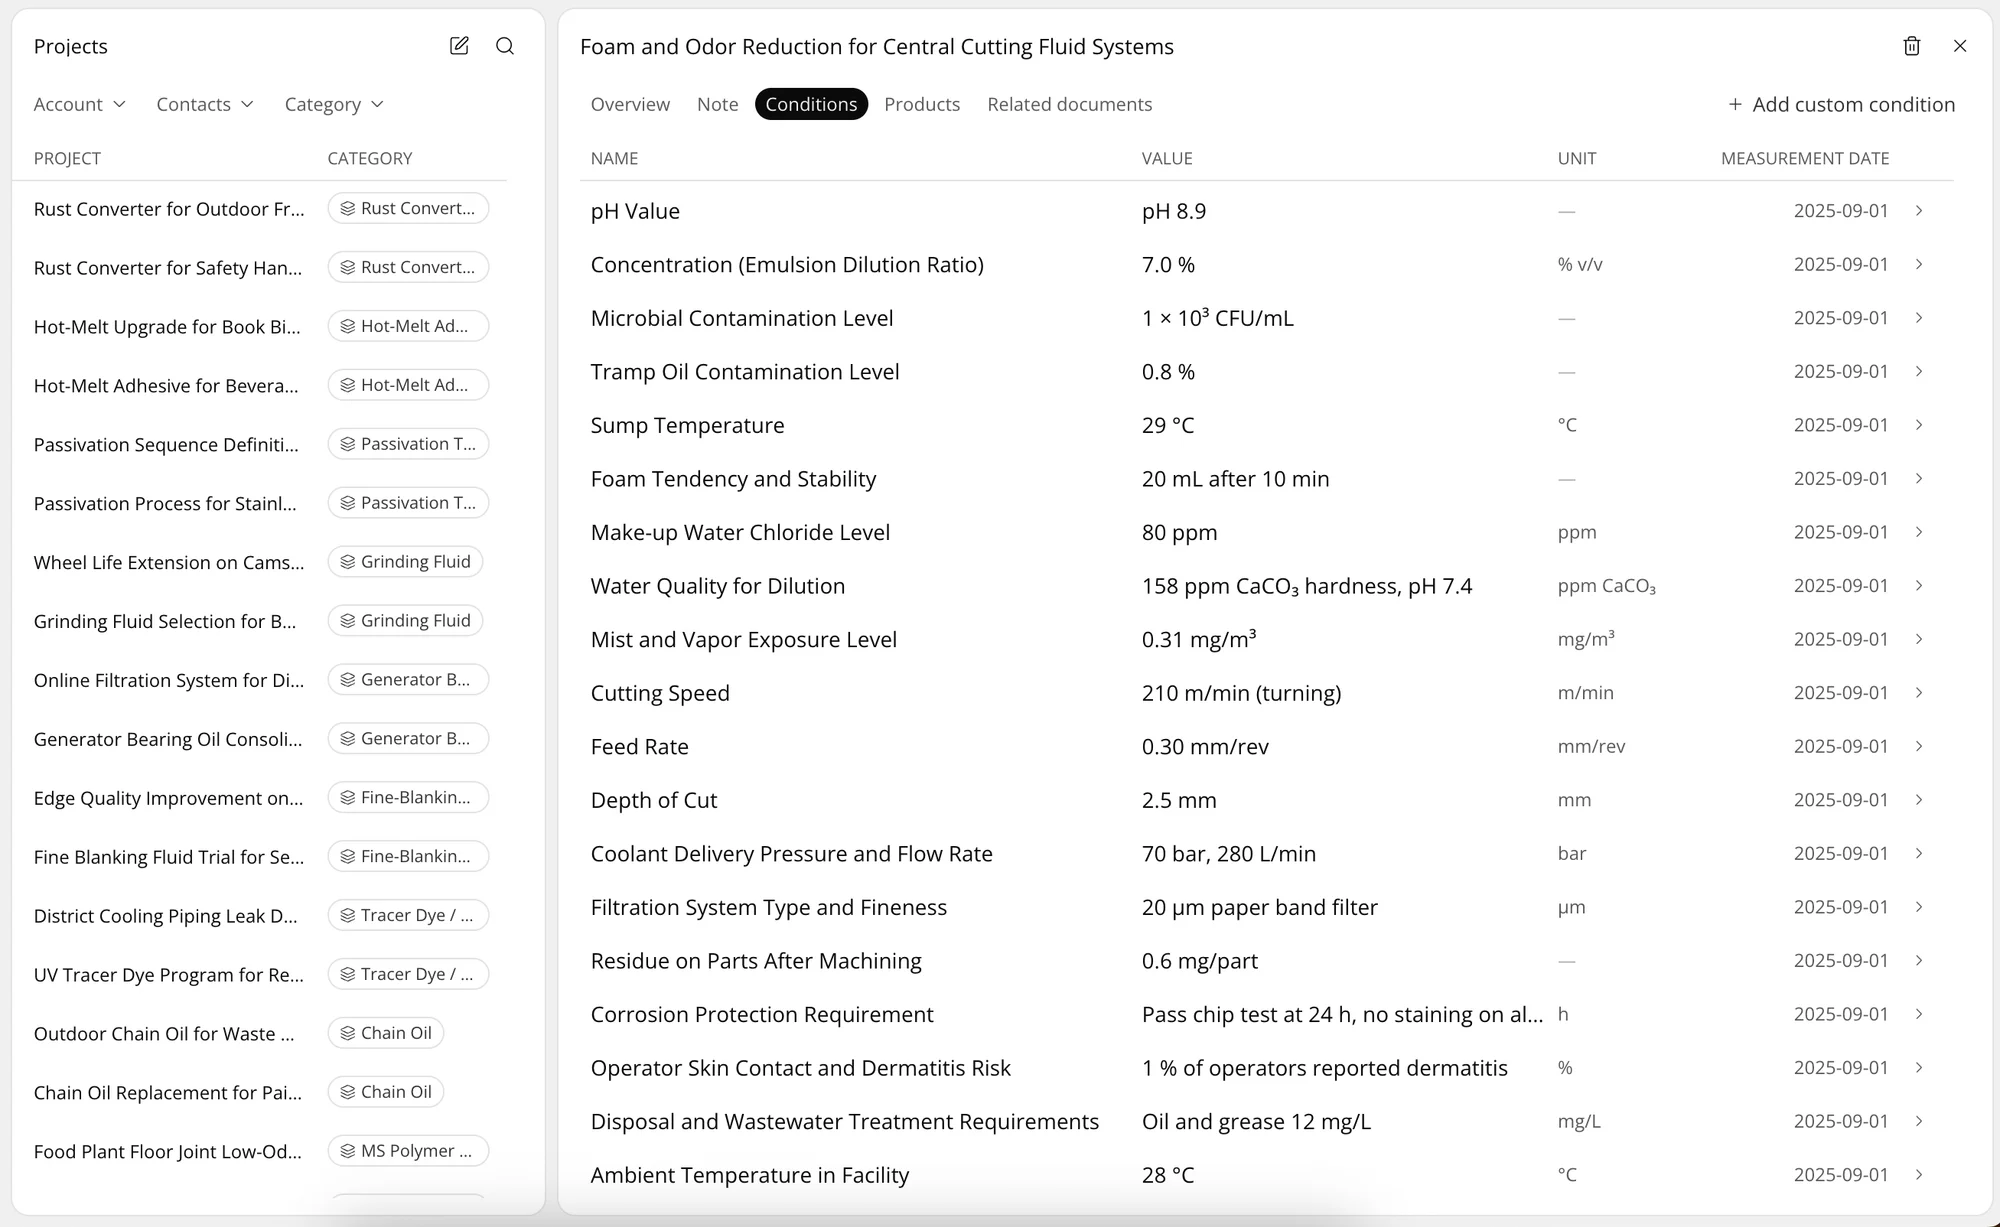Open Depth of Cut row chevron
Screen dimensions: 2000x1227
click(x=1919, y=800)
